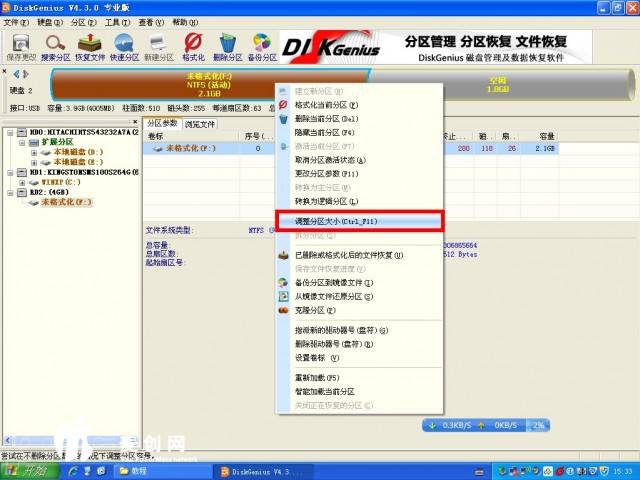Expand the 本地磁盘 (D:) tree node
The image size is (640, 480).
click(33, 152)
